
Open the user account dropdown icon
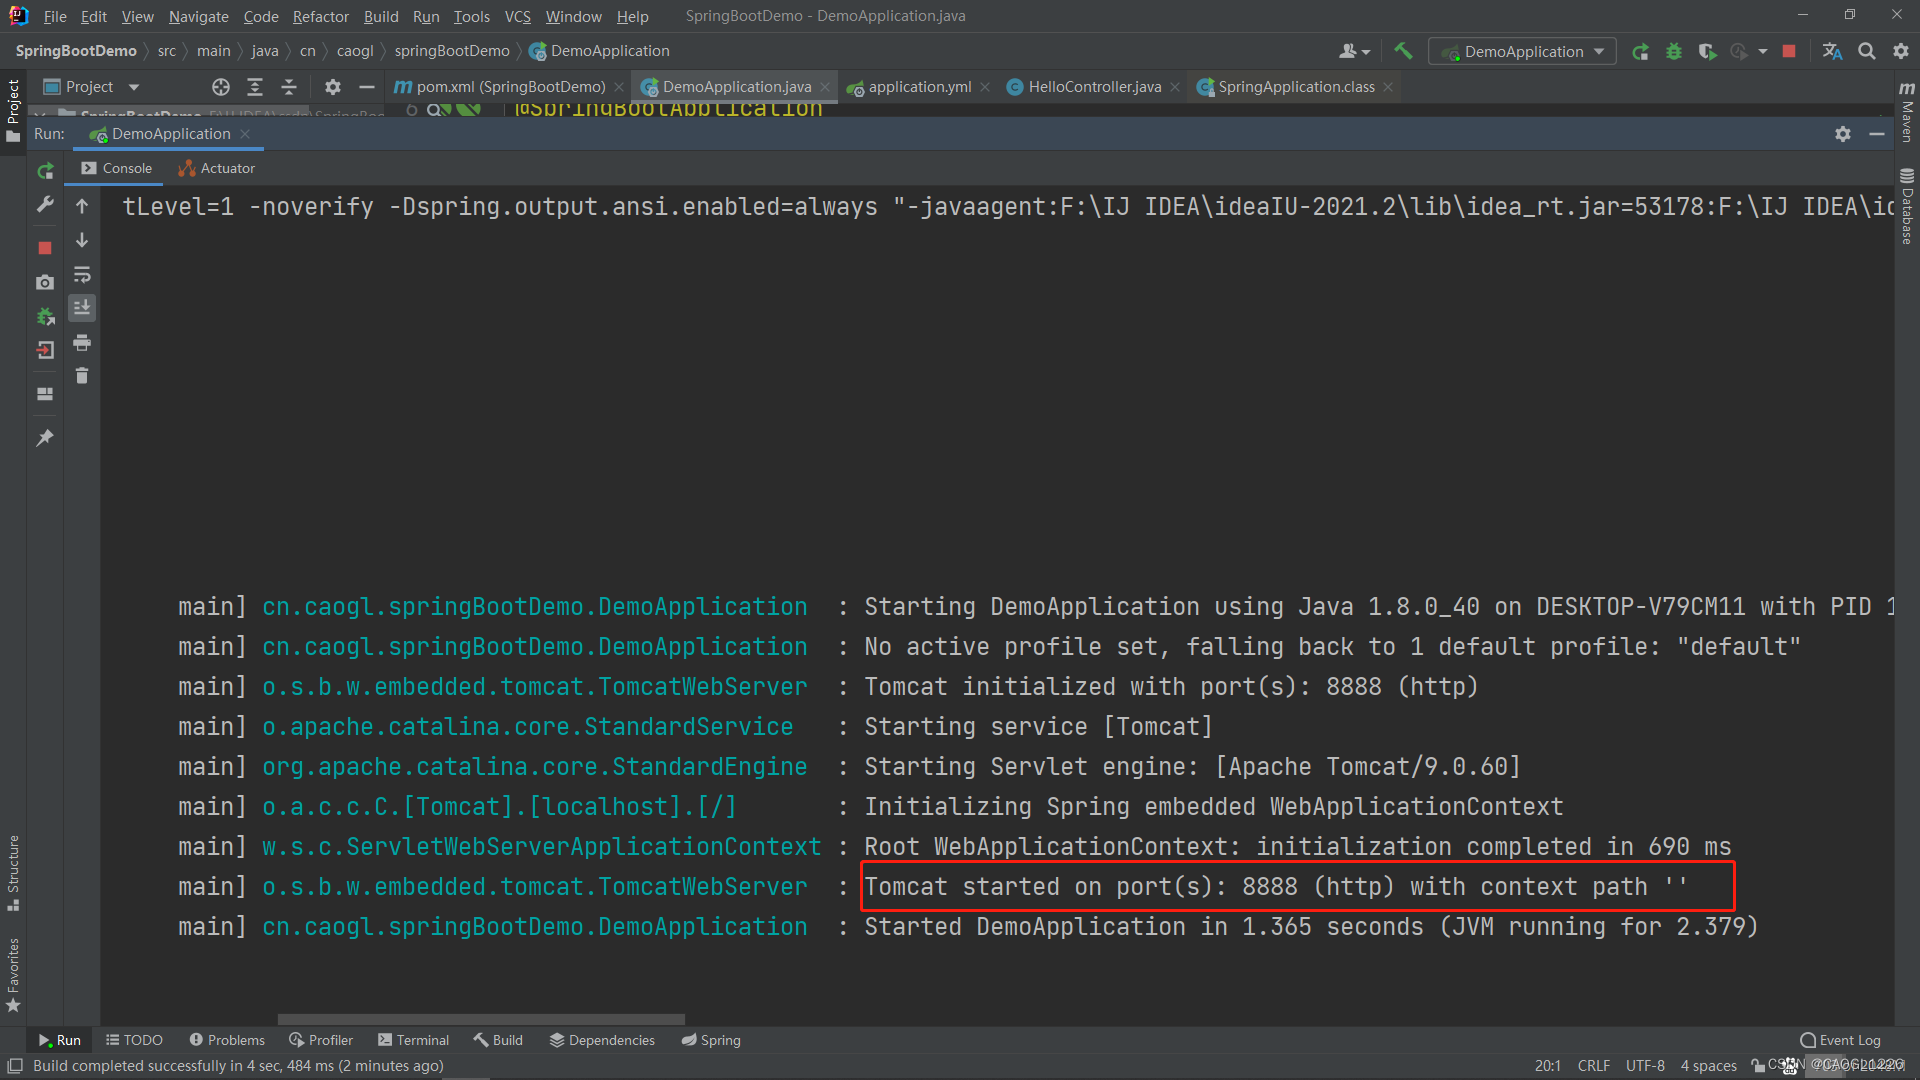[1354, 51]
